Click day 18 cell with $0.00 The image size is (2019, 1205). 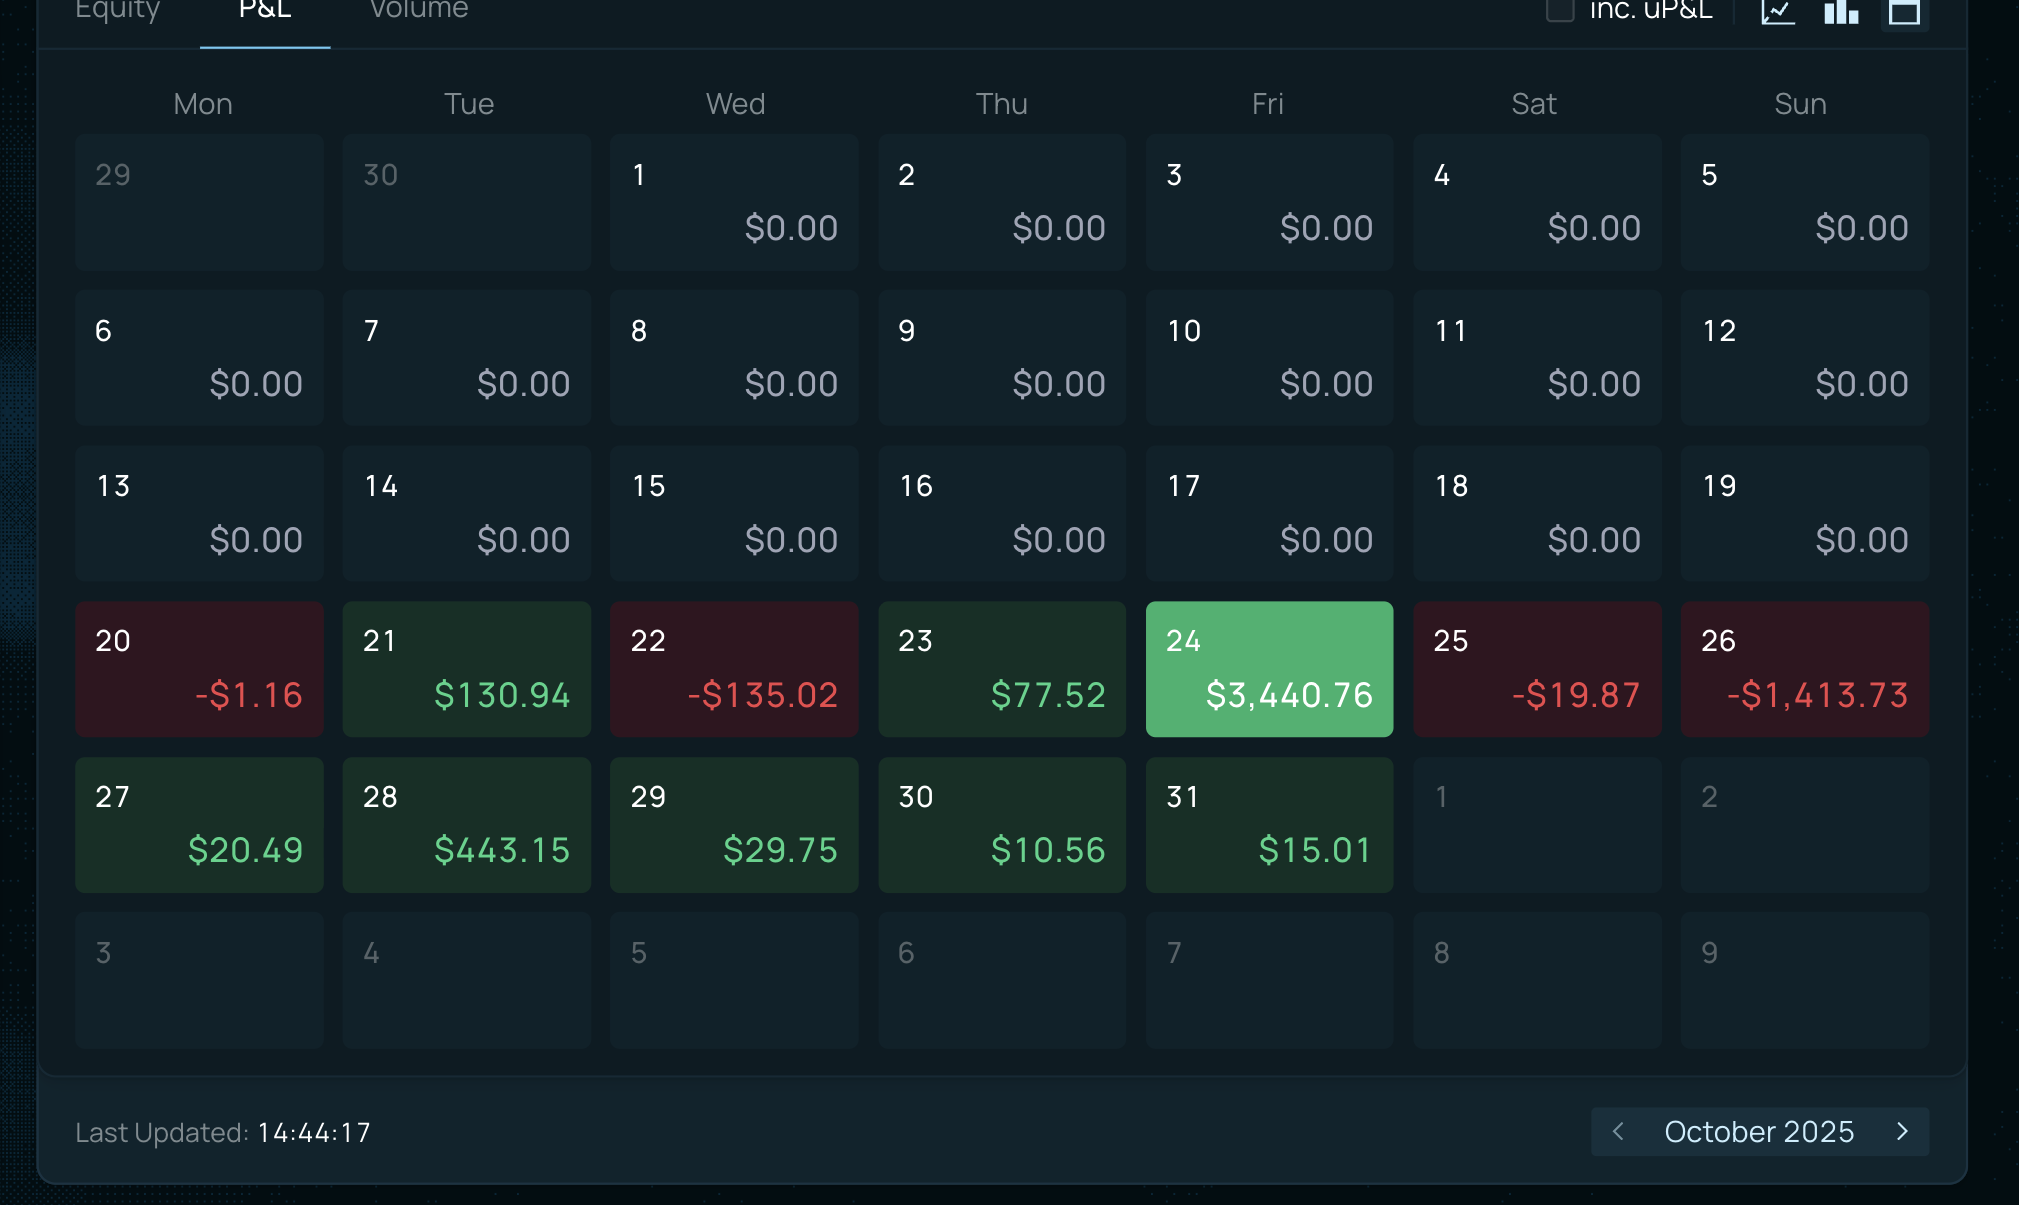click(1537, 514)
